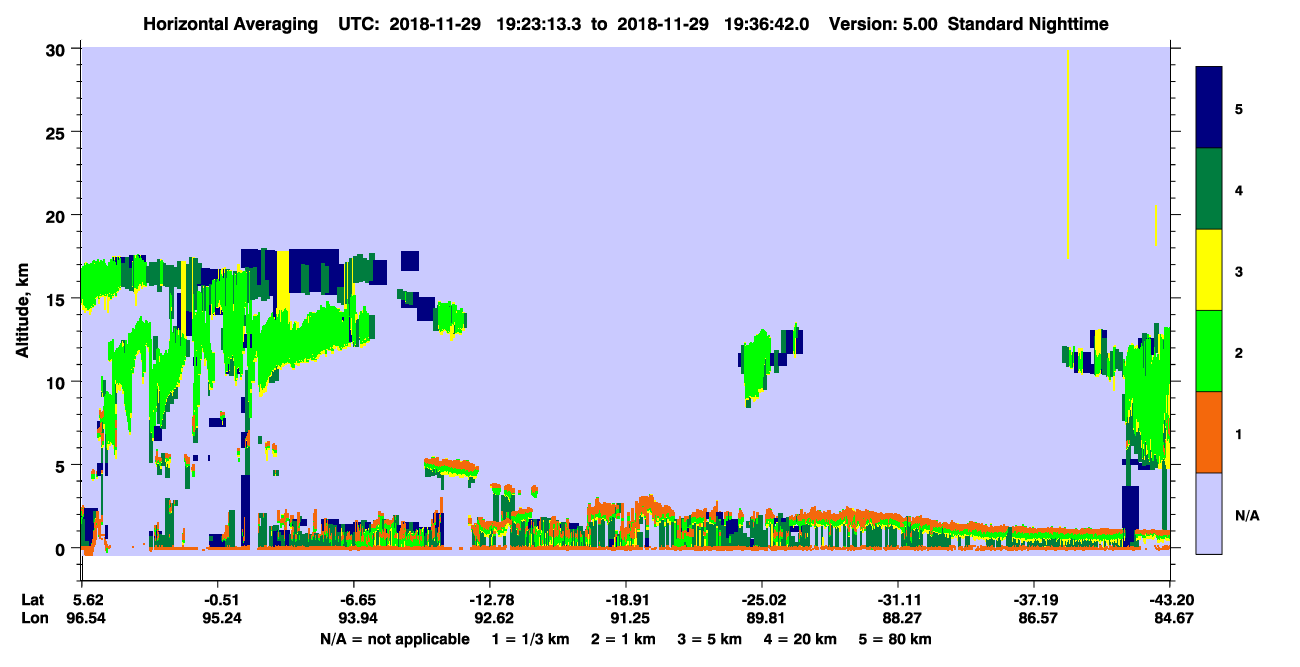
Task: Click latitude value -37.19
Action: click(1034, 600)
